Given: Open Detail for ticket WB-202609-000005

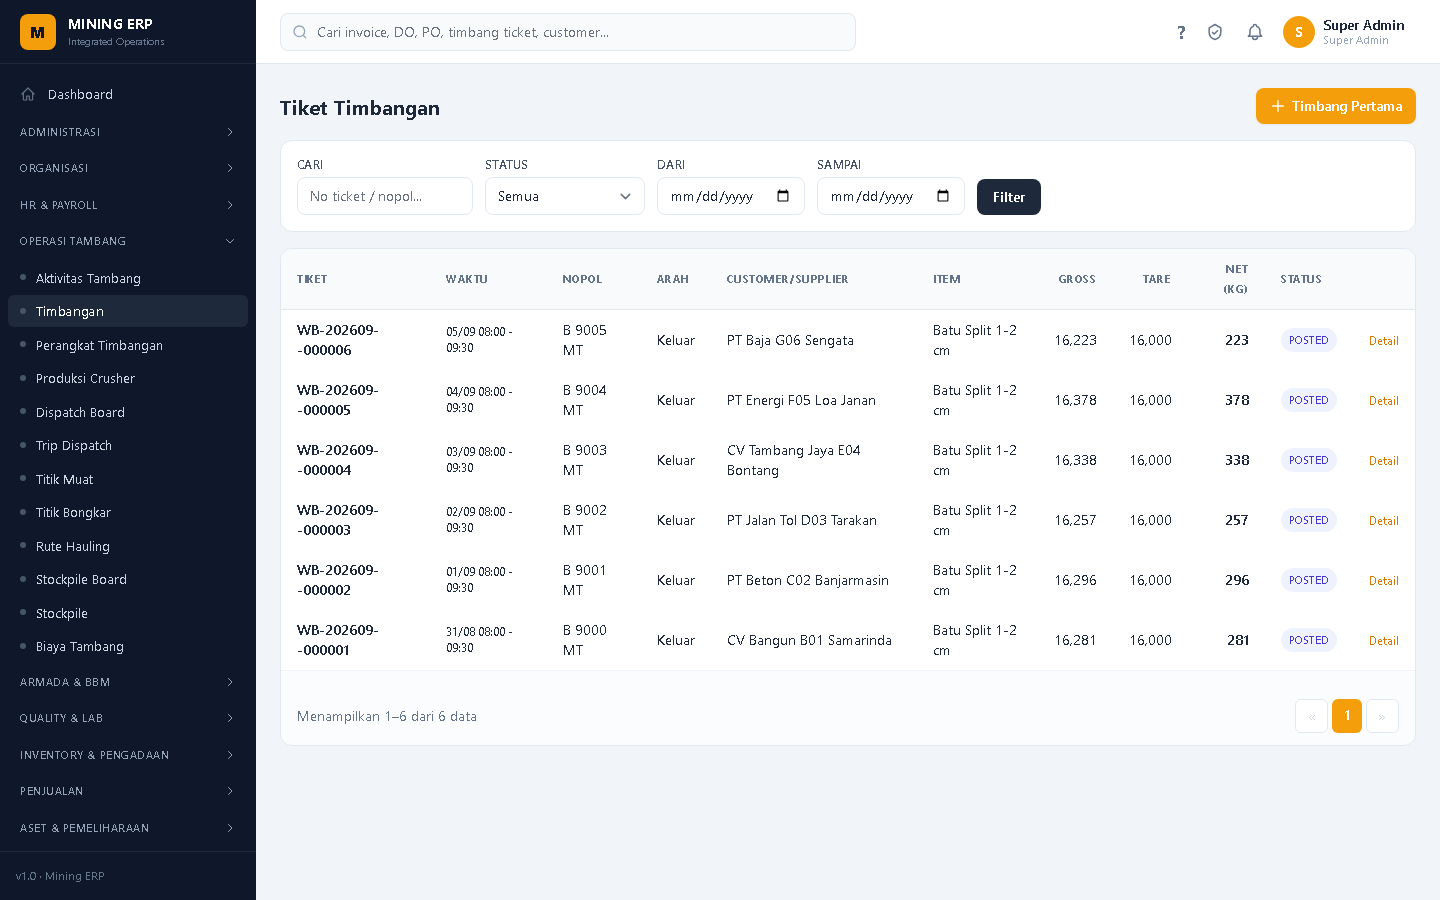Looking at the screenshot, I should tap(1383, 401).
